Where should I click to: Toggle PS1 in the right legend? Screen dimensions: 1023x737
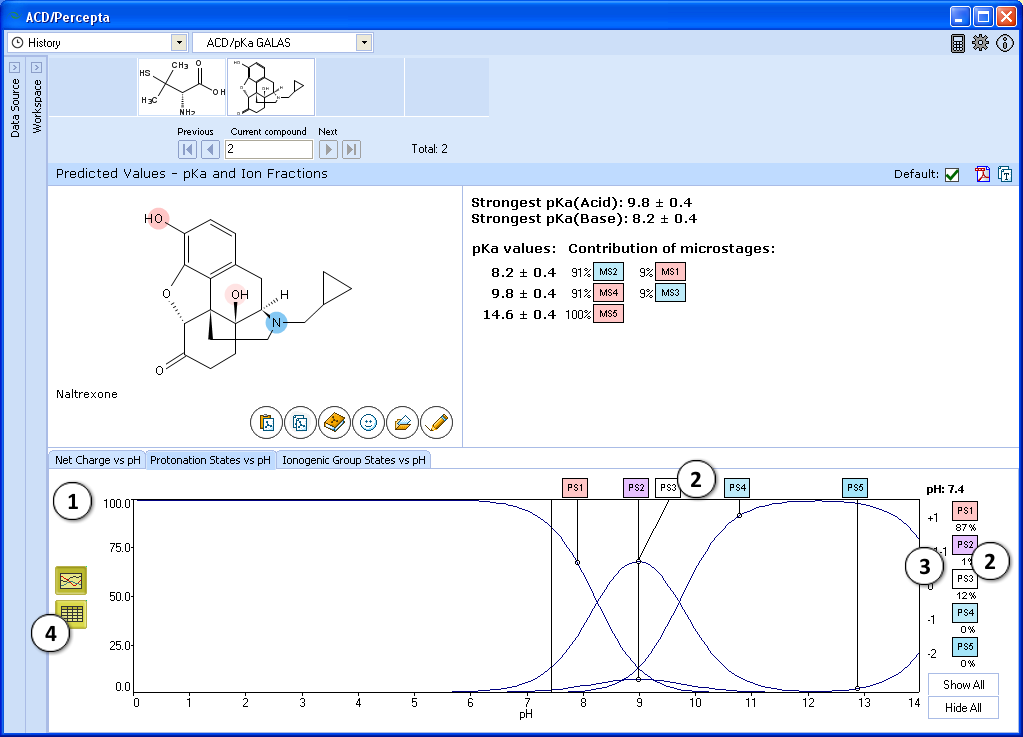(x=965, y=511)
